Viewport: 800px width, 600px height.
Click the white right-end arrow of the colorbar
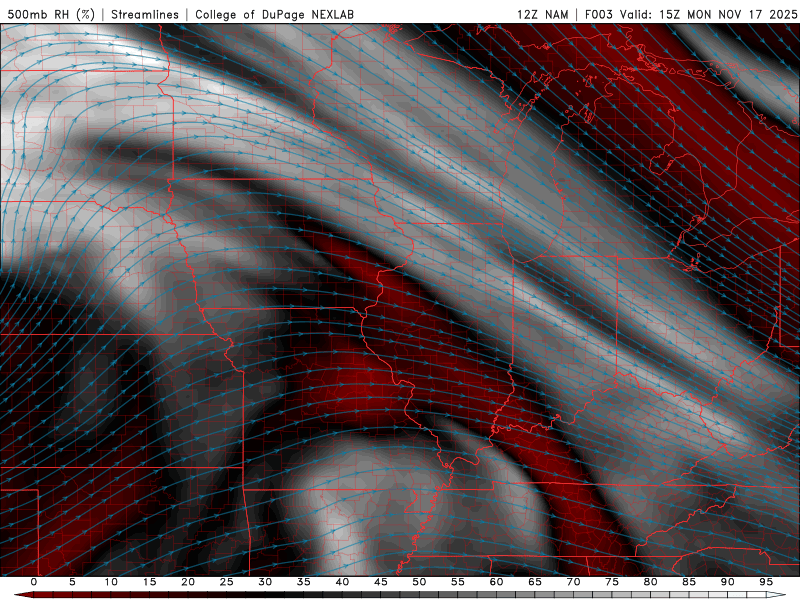[x=776, y=595]
